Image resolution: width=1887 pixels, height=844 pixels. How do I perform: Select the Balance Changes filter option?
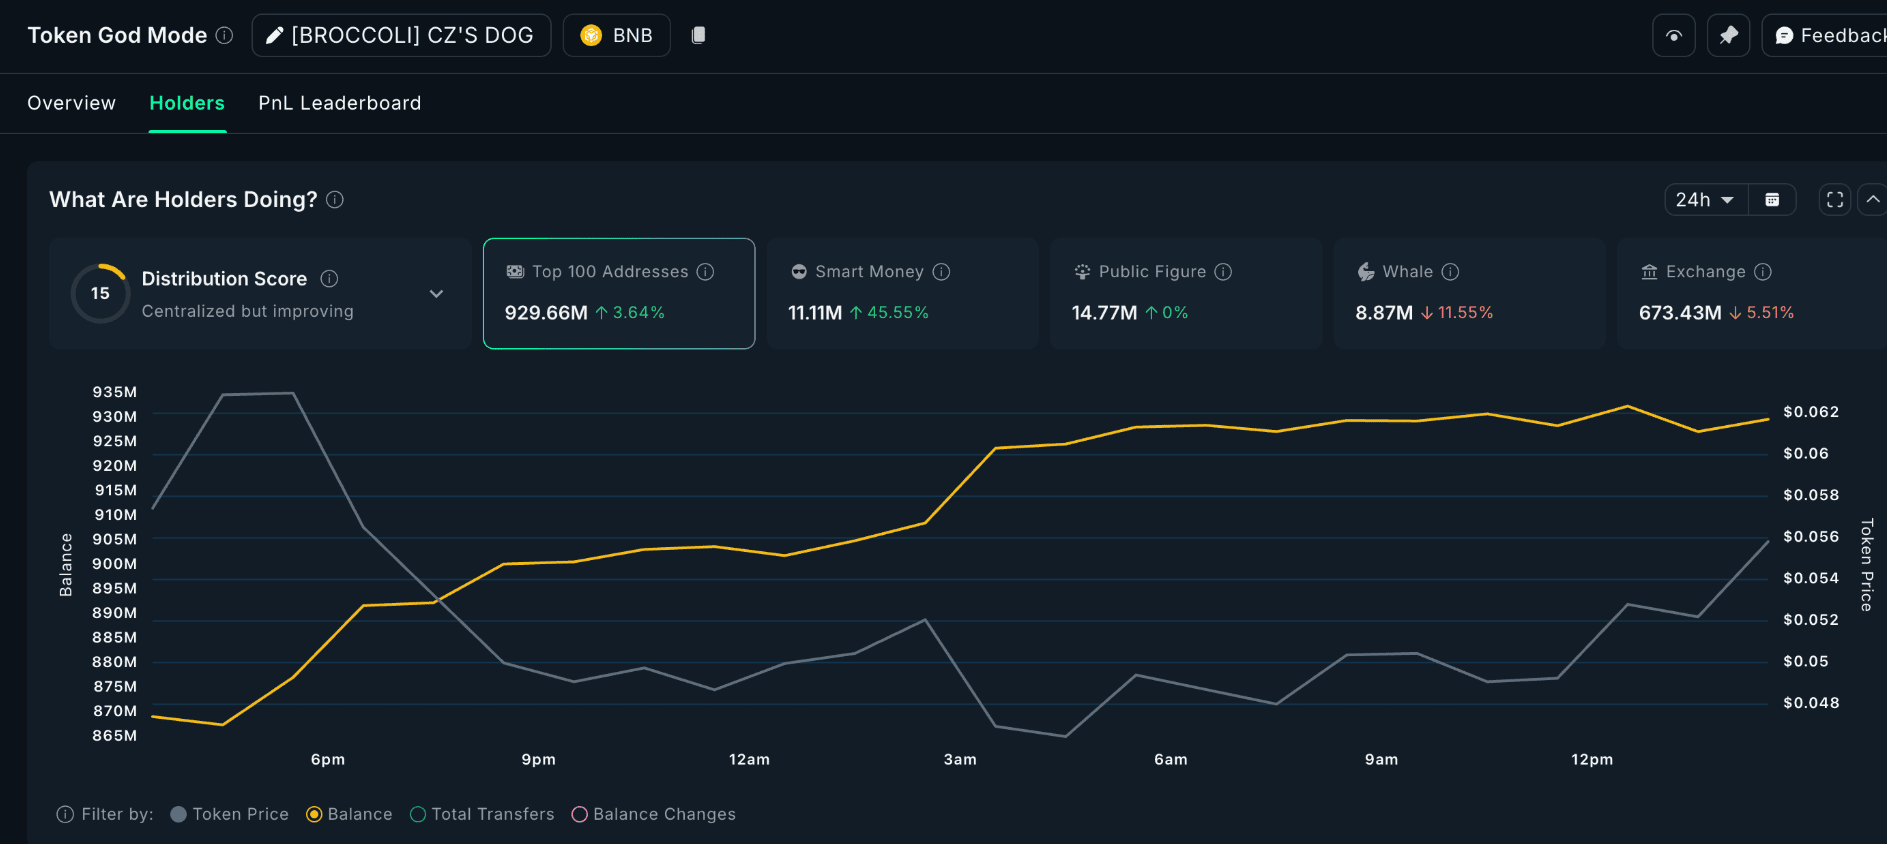580,814
